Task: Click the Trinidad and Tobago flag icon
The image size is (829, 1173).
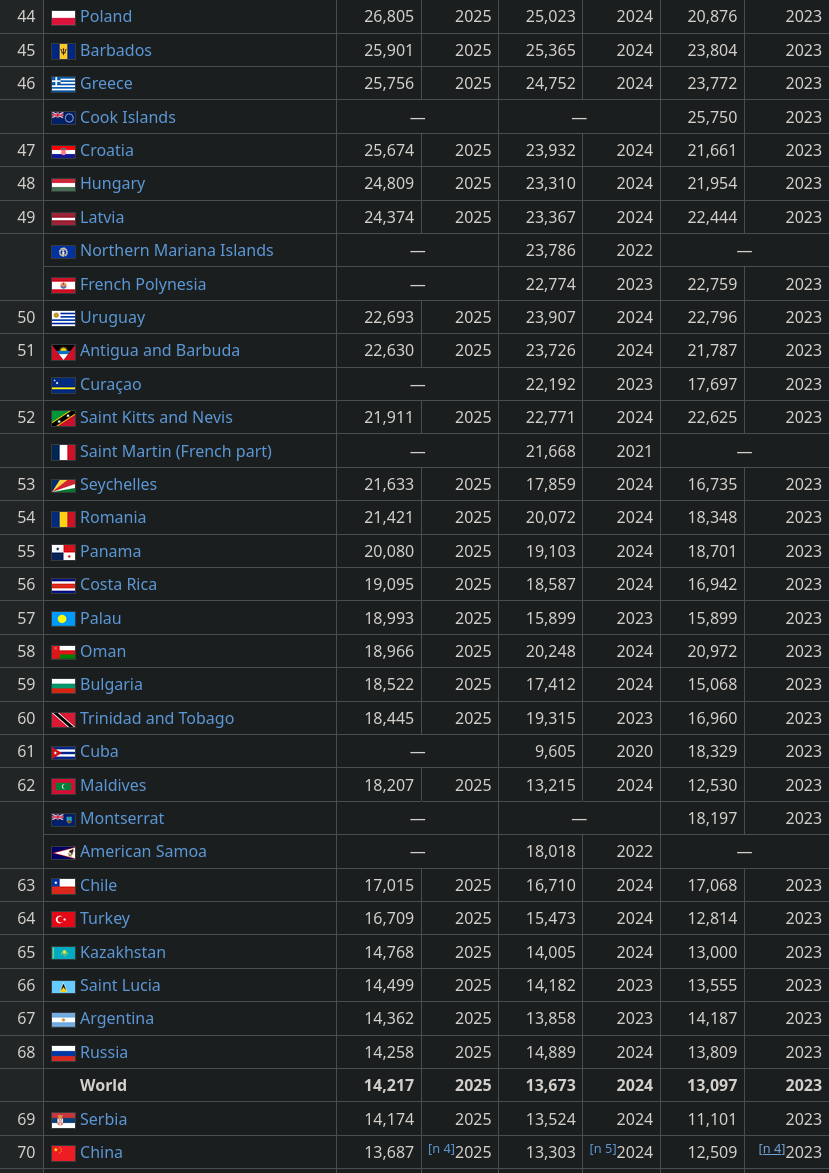Action: [63, 720]
